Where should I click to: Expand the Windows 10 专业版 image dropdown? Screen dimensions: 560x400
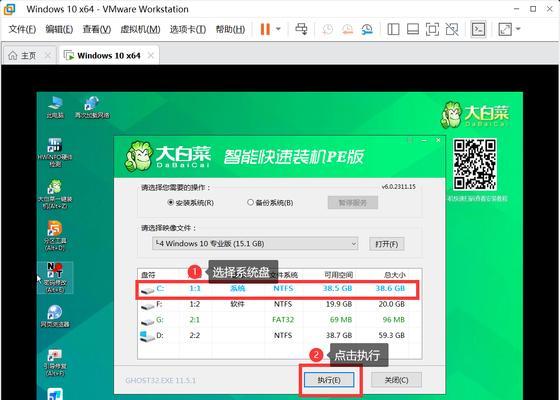(x=353, y=244)
